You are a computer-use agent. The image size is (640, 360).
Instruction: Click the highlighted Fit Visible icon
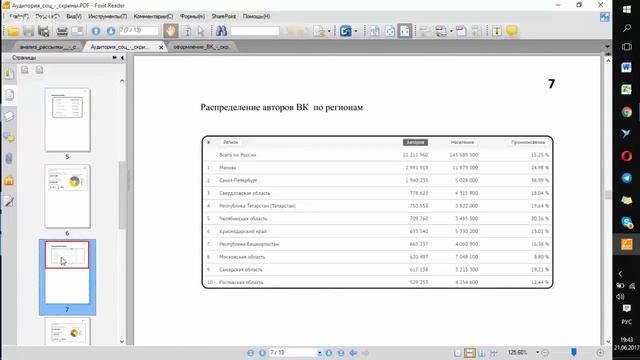404,31
